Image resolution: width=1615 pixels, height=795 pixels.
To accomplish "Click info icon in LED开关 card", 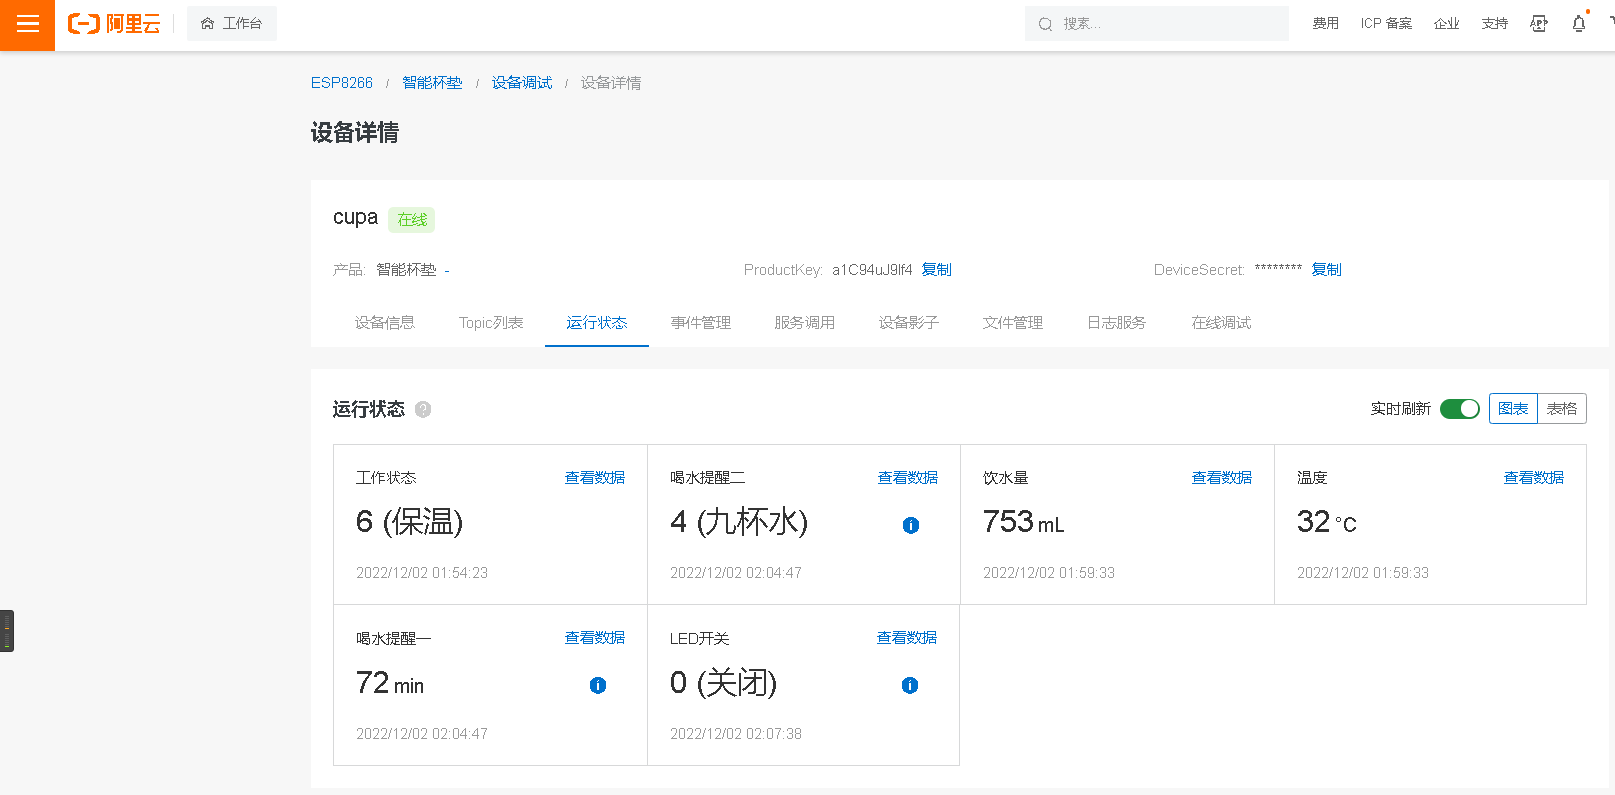I will point(910,685).
